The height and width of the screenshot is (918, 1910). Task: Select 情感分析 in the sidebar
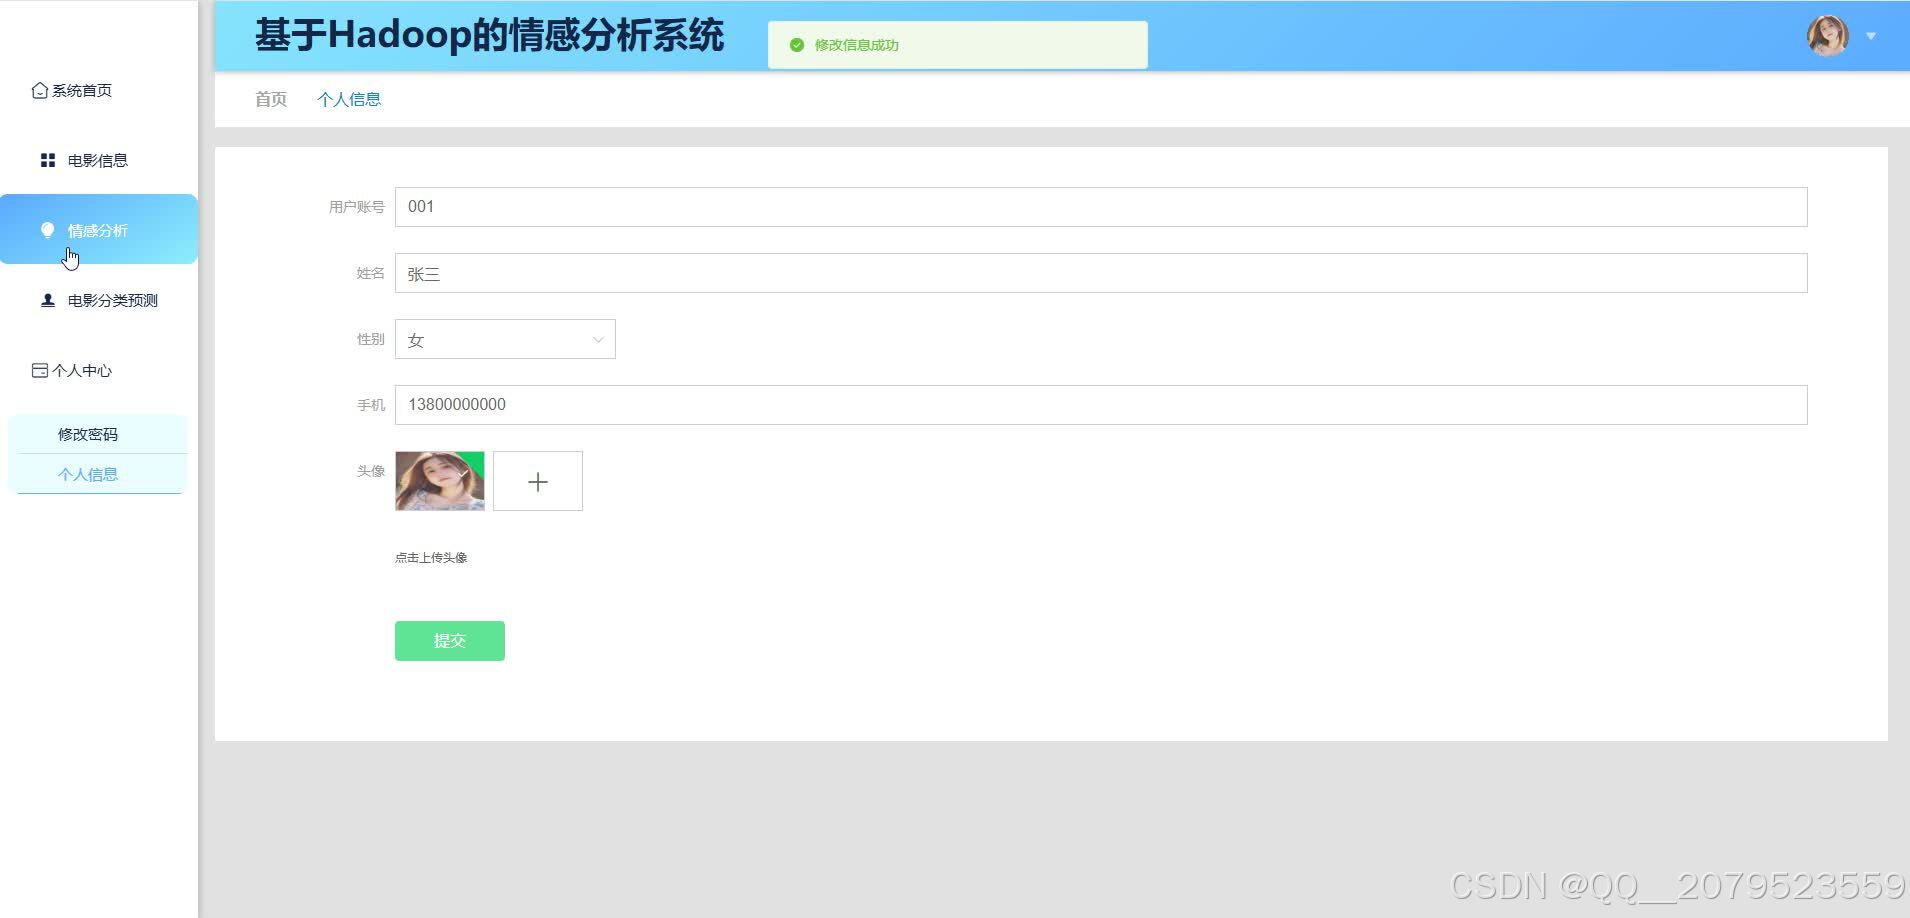click(x=99, y=229)
